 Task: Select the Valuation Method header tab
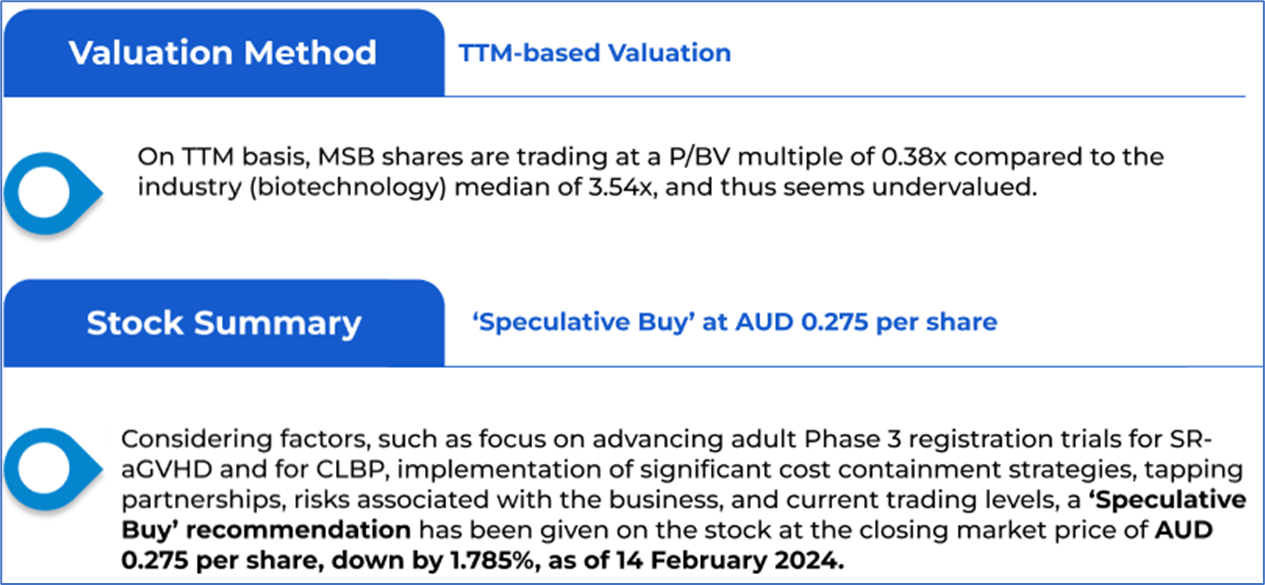click(x=222, y=53)
